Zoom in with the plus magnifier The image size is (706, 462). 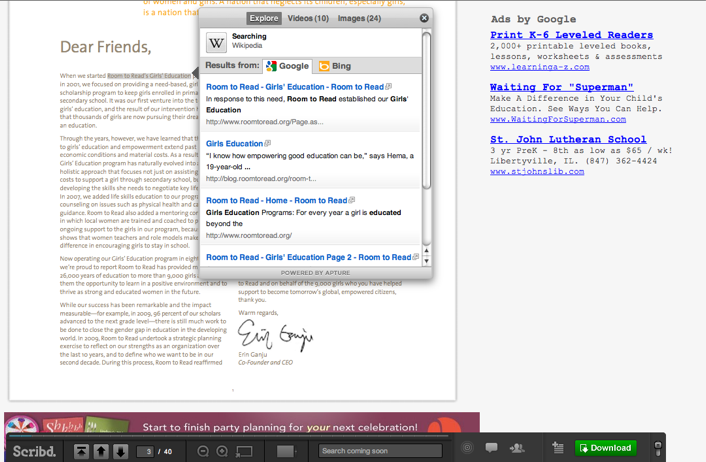[x=222, y=451]
